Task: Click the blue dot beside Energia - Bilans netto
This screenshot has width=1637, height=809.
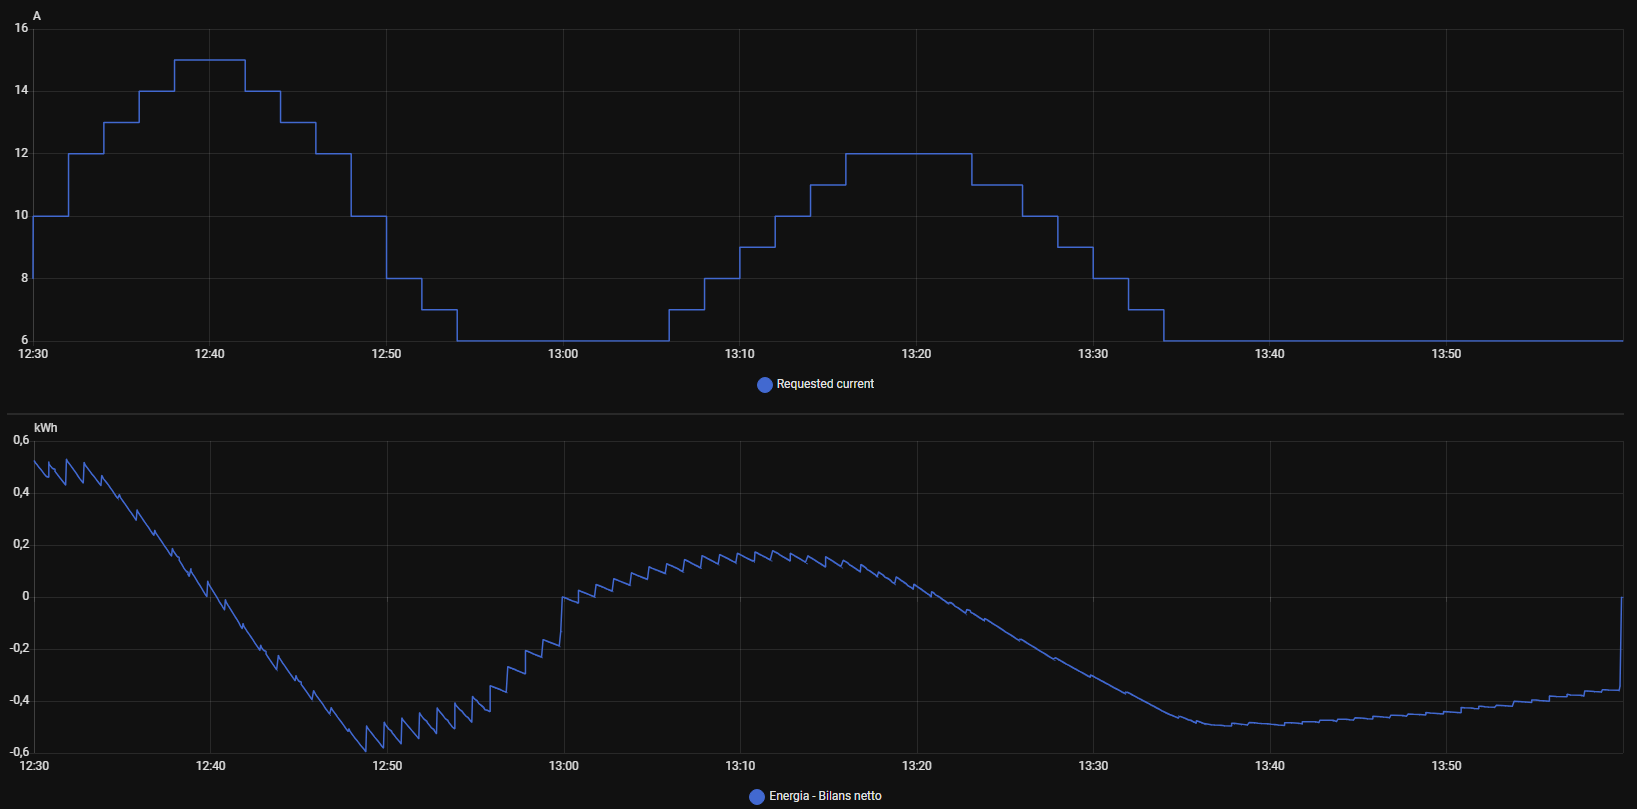Action: (x=757, y=797)
